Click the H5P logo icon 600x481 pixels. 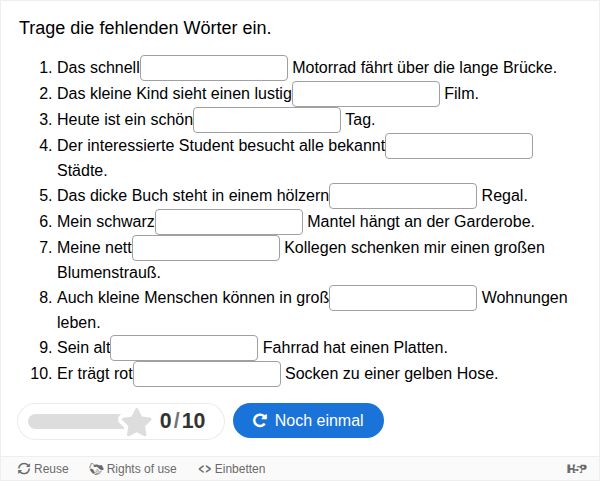577,469
